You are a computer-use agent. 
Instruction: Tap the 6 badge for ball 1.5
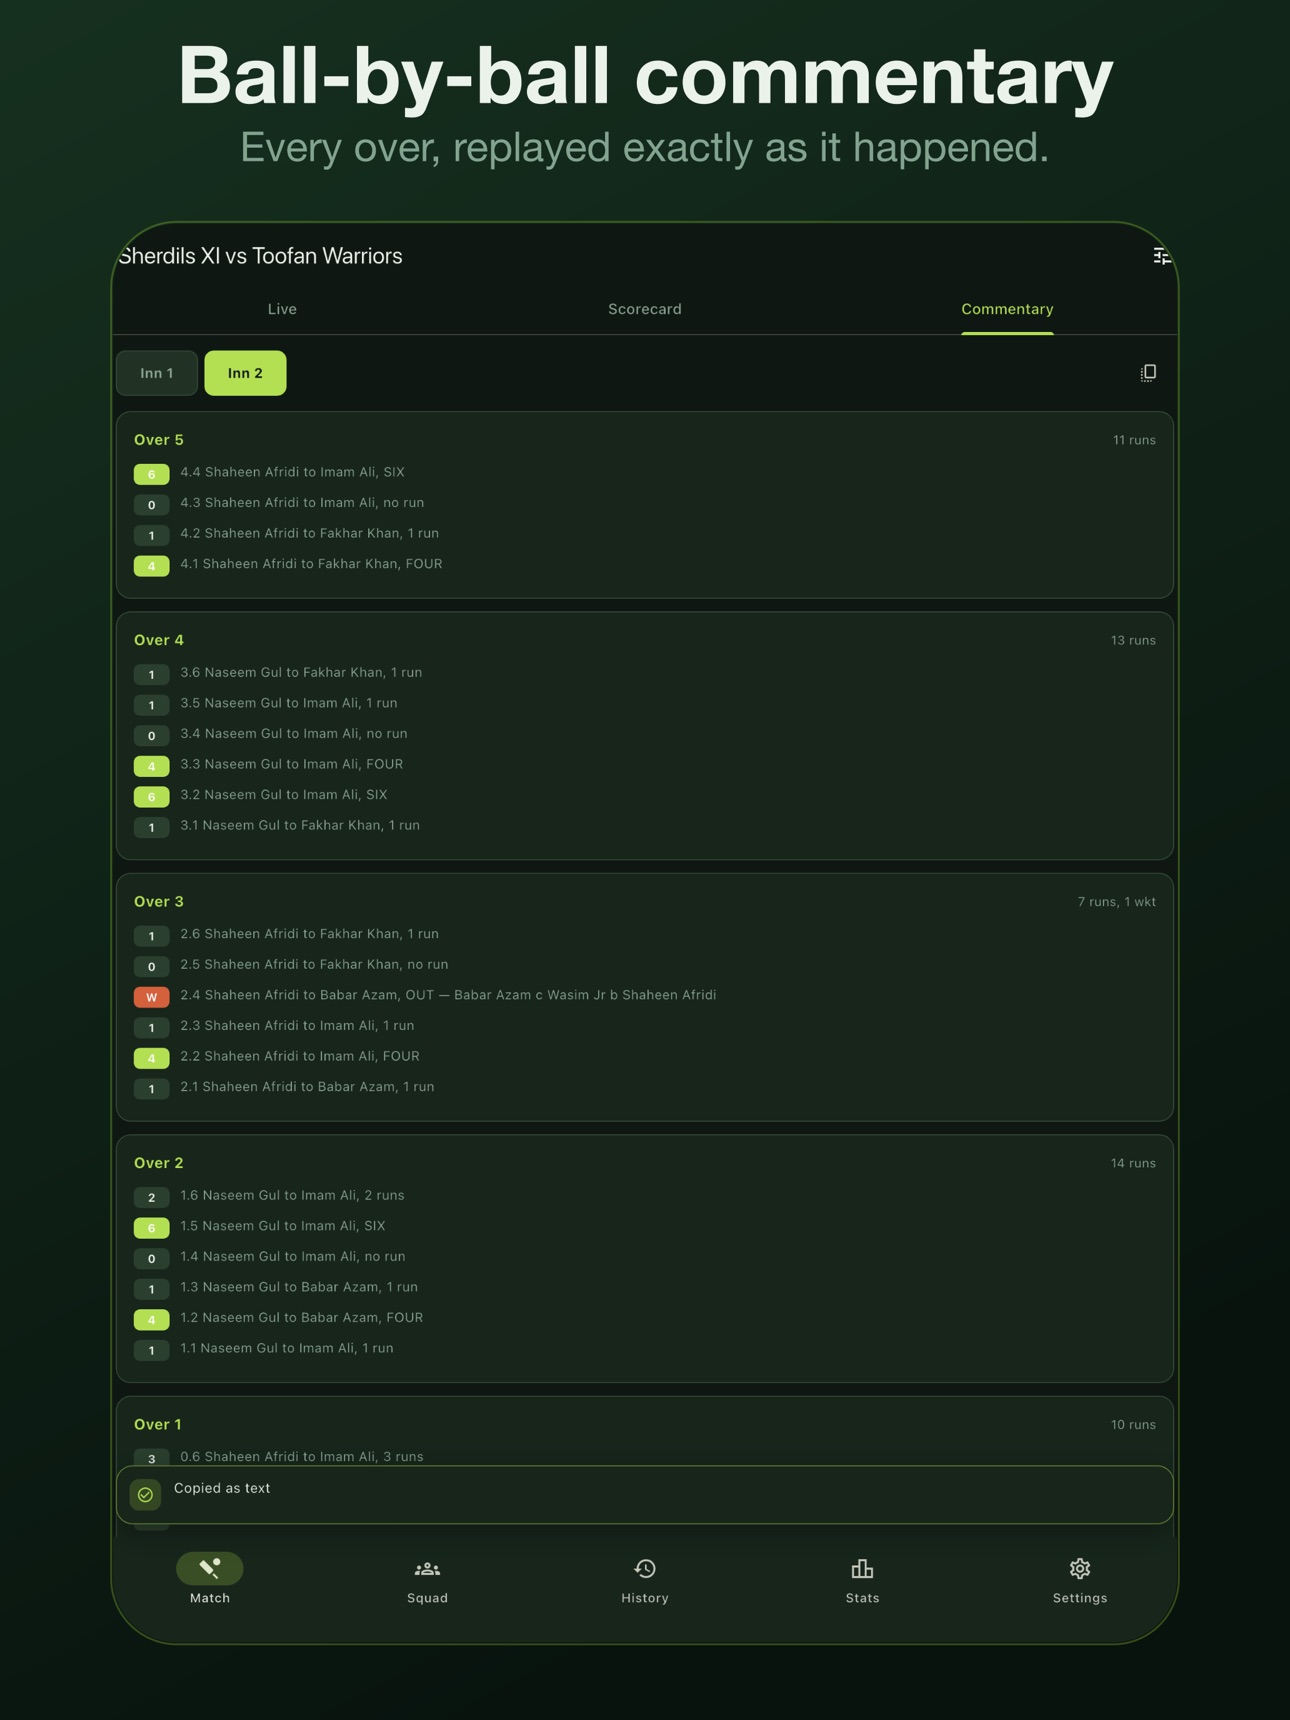coord(152,1228)
